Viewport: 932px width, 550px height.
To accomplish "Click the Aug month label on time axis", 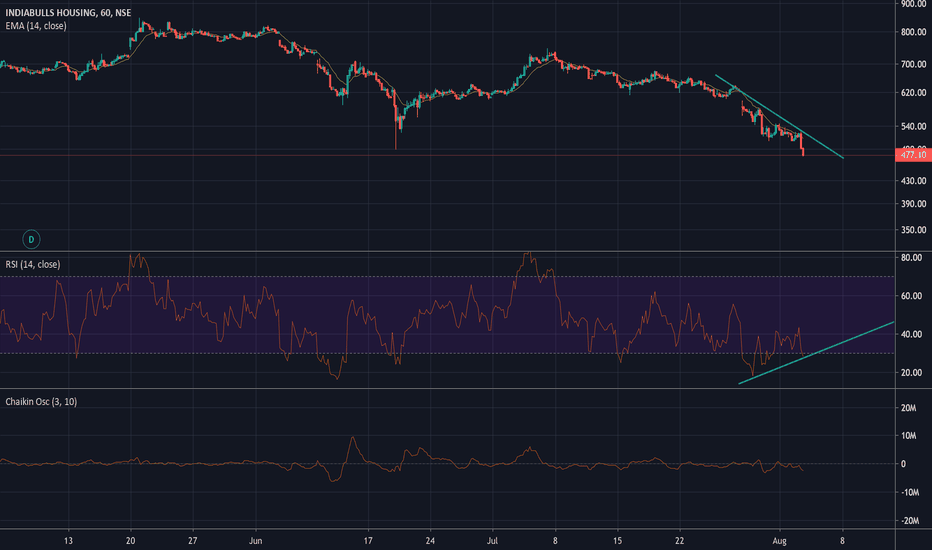I will click(779, 540).
